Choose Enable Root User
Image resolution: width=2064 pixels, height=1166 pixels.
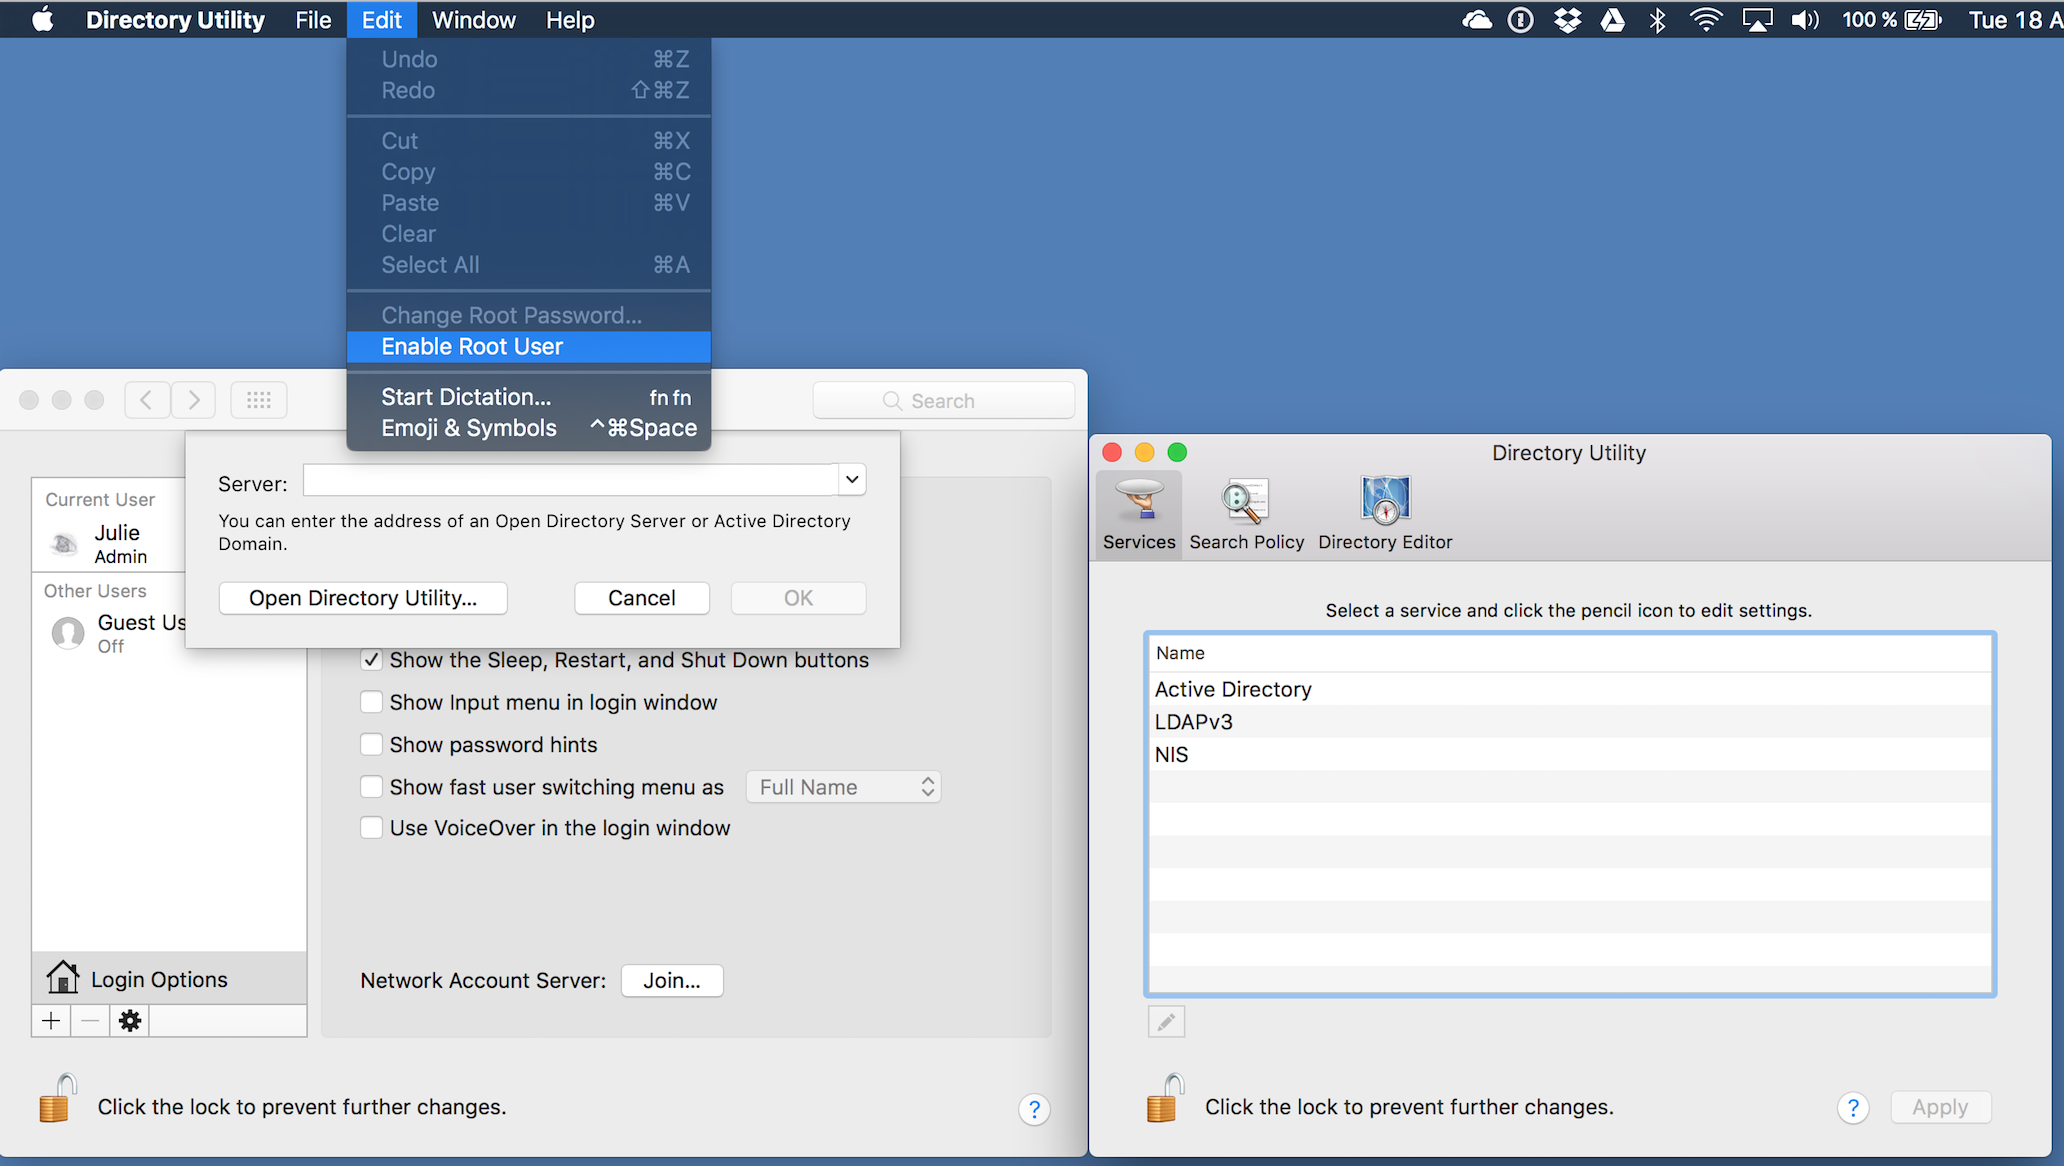click(x=529, y=347)
